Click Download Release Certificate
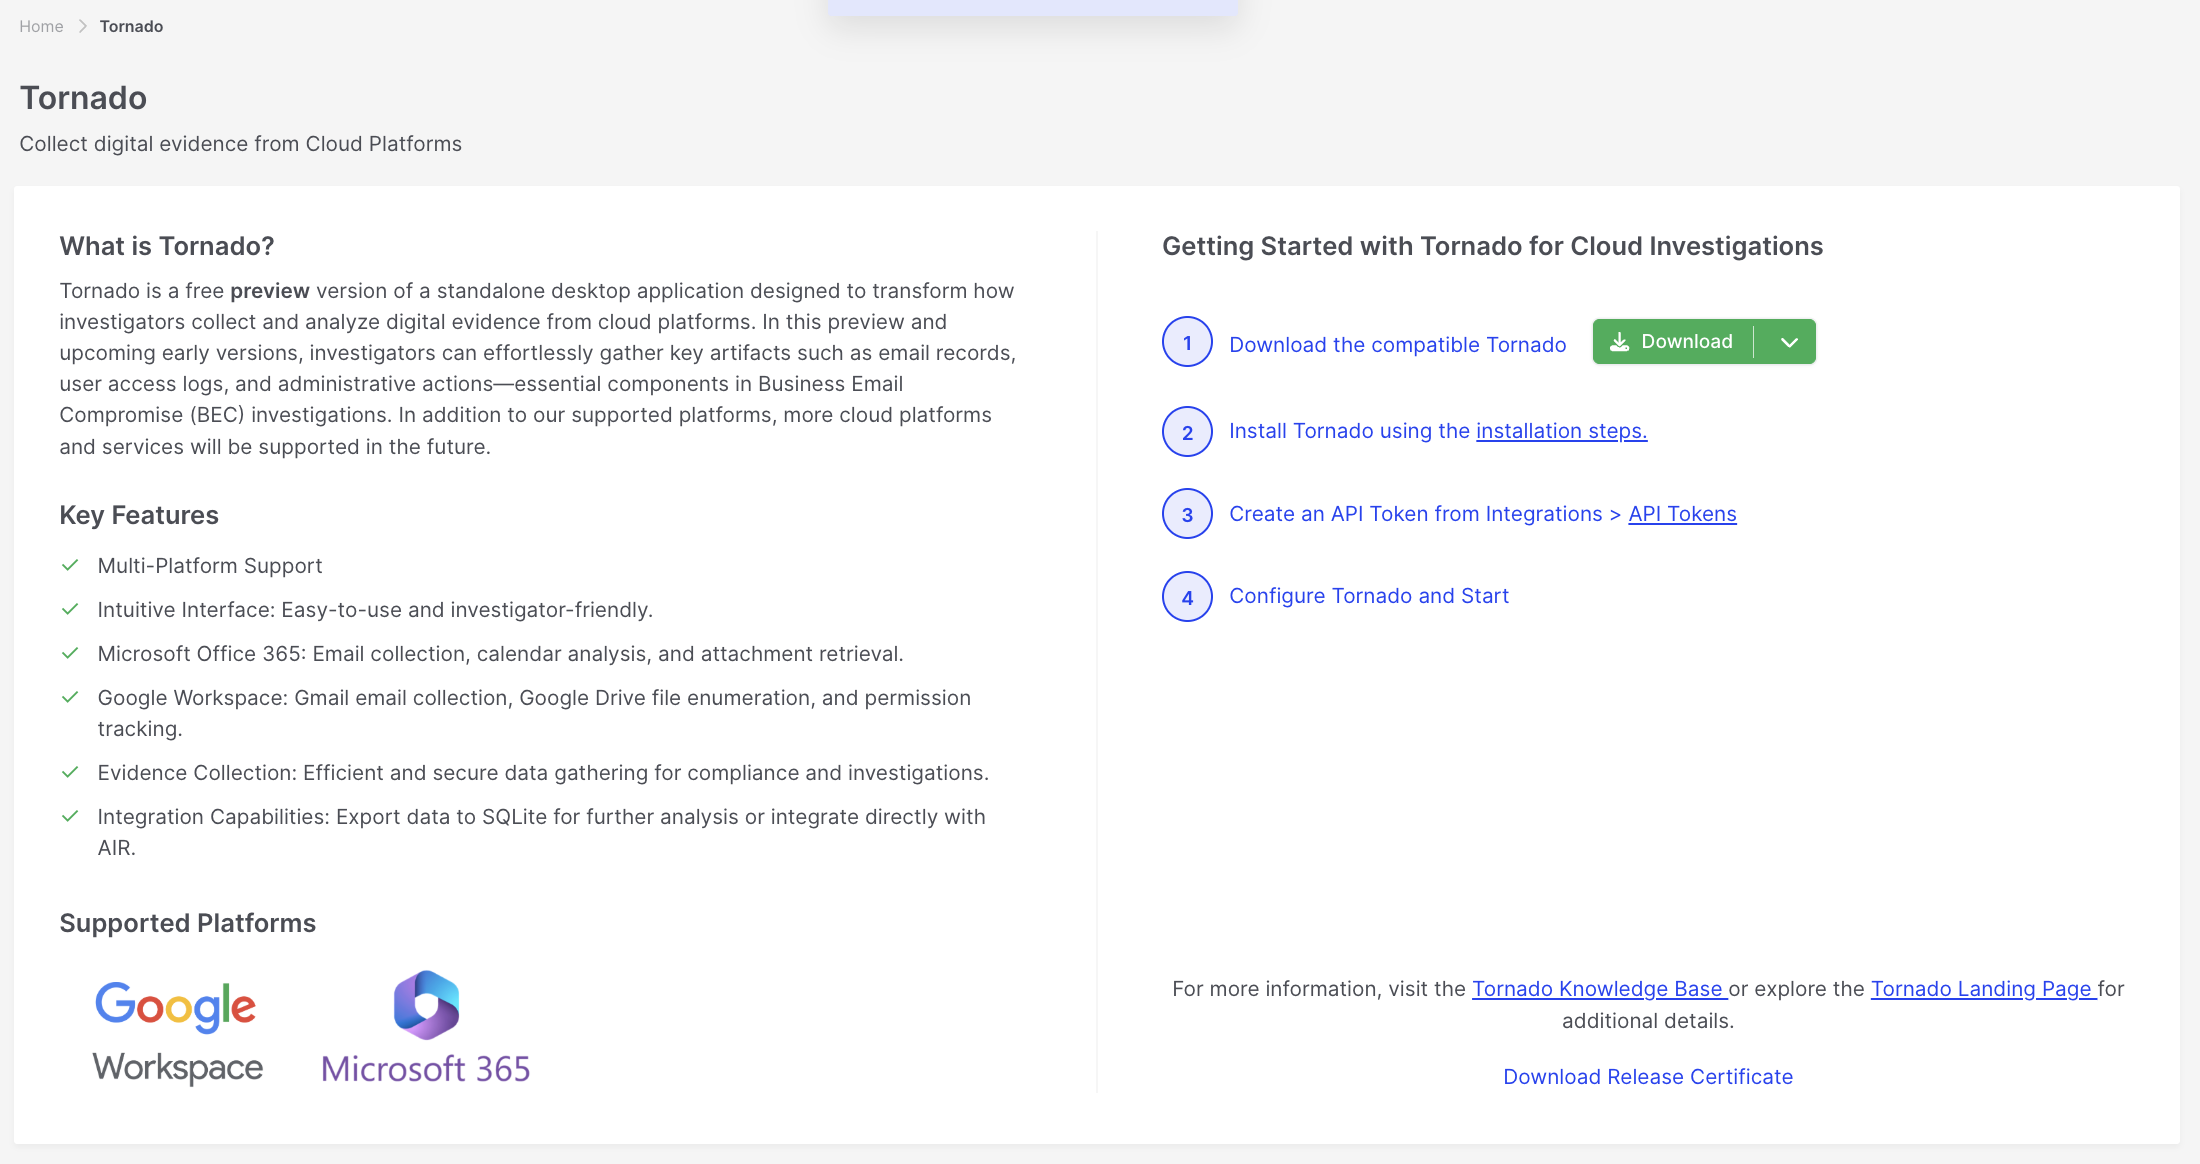 coord(1648,1077)
